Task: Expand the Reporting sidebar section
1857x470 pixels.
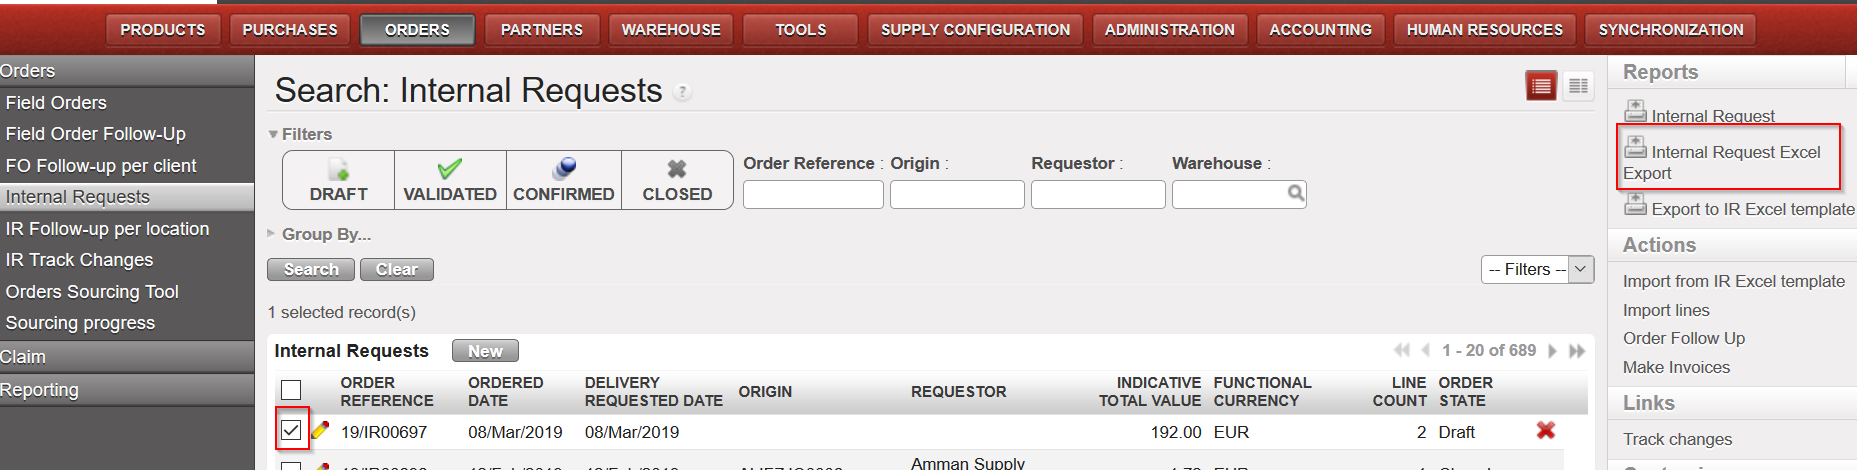Action: (x=127, y=390)
